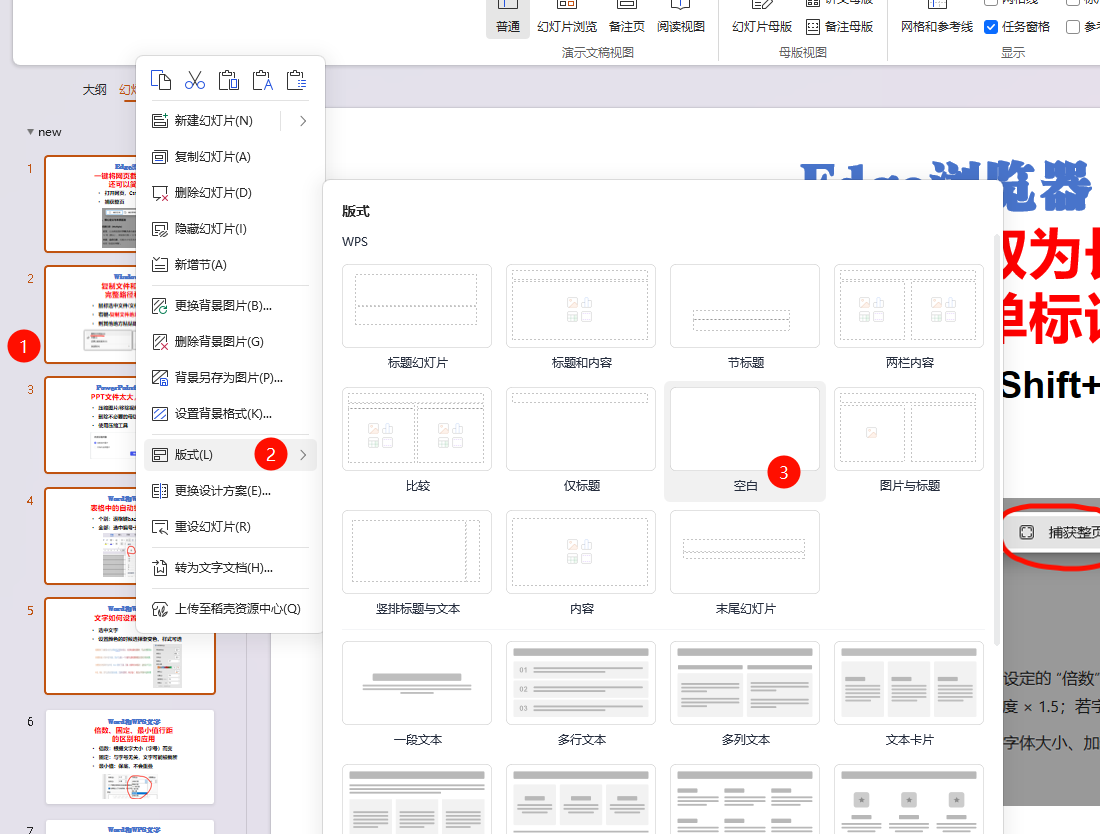Viewport: 1100px width, 834px height.
Task: Apply the 标题幻灯片 layout
Action: pyautogui.click(x=417, y=306)
